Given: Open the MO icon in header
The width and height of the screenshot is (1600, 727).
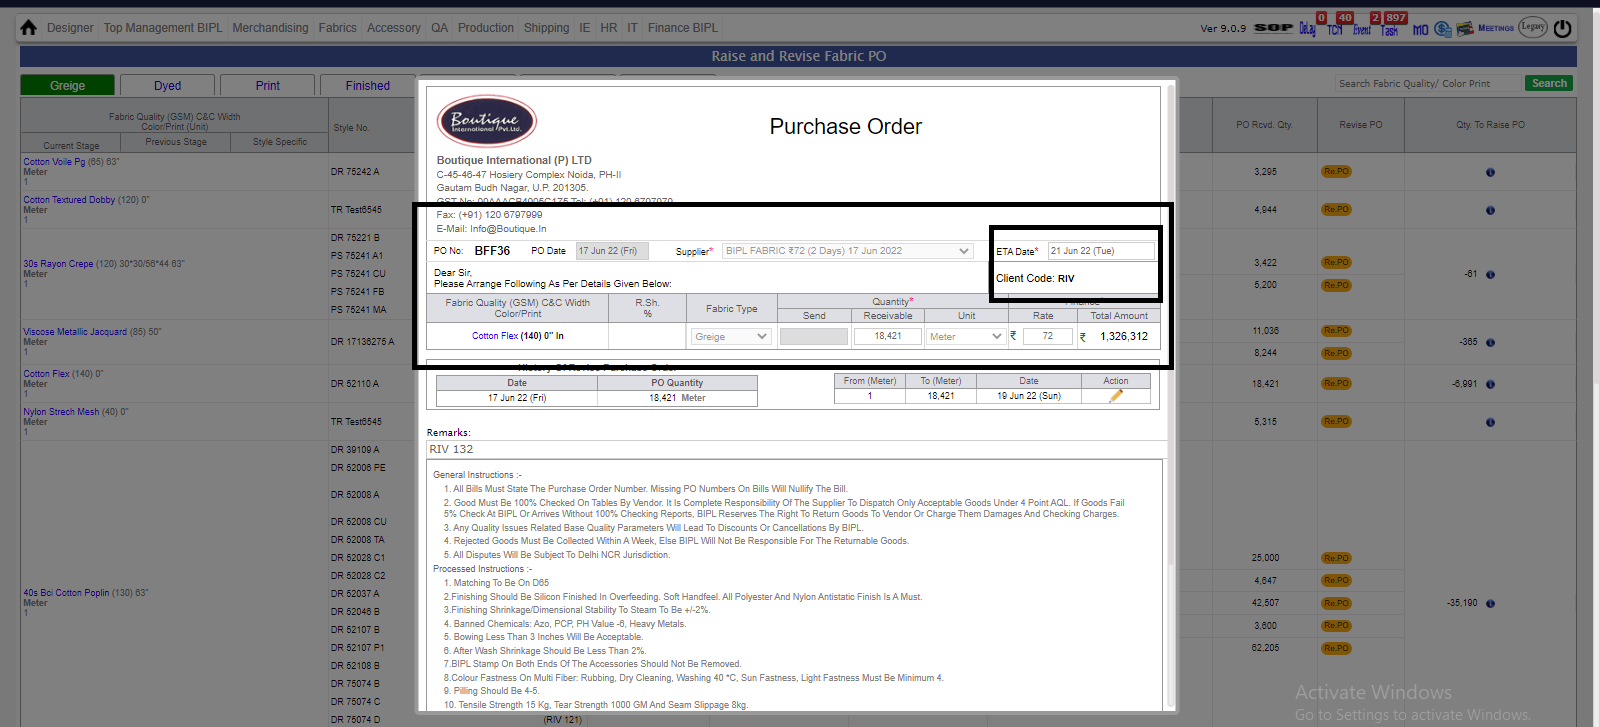Looking at the screenshot, I should point(1420,29).
